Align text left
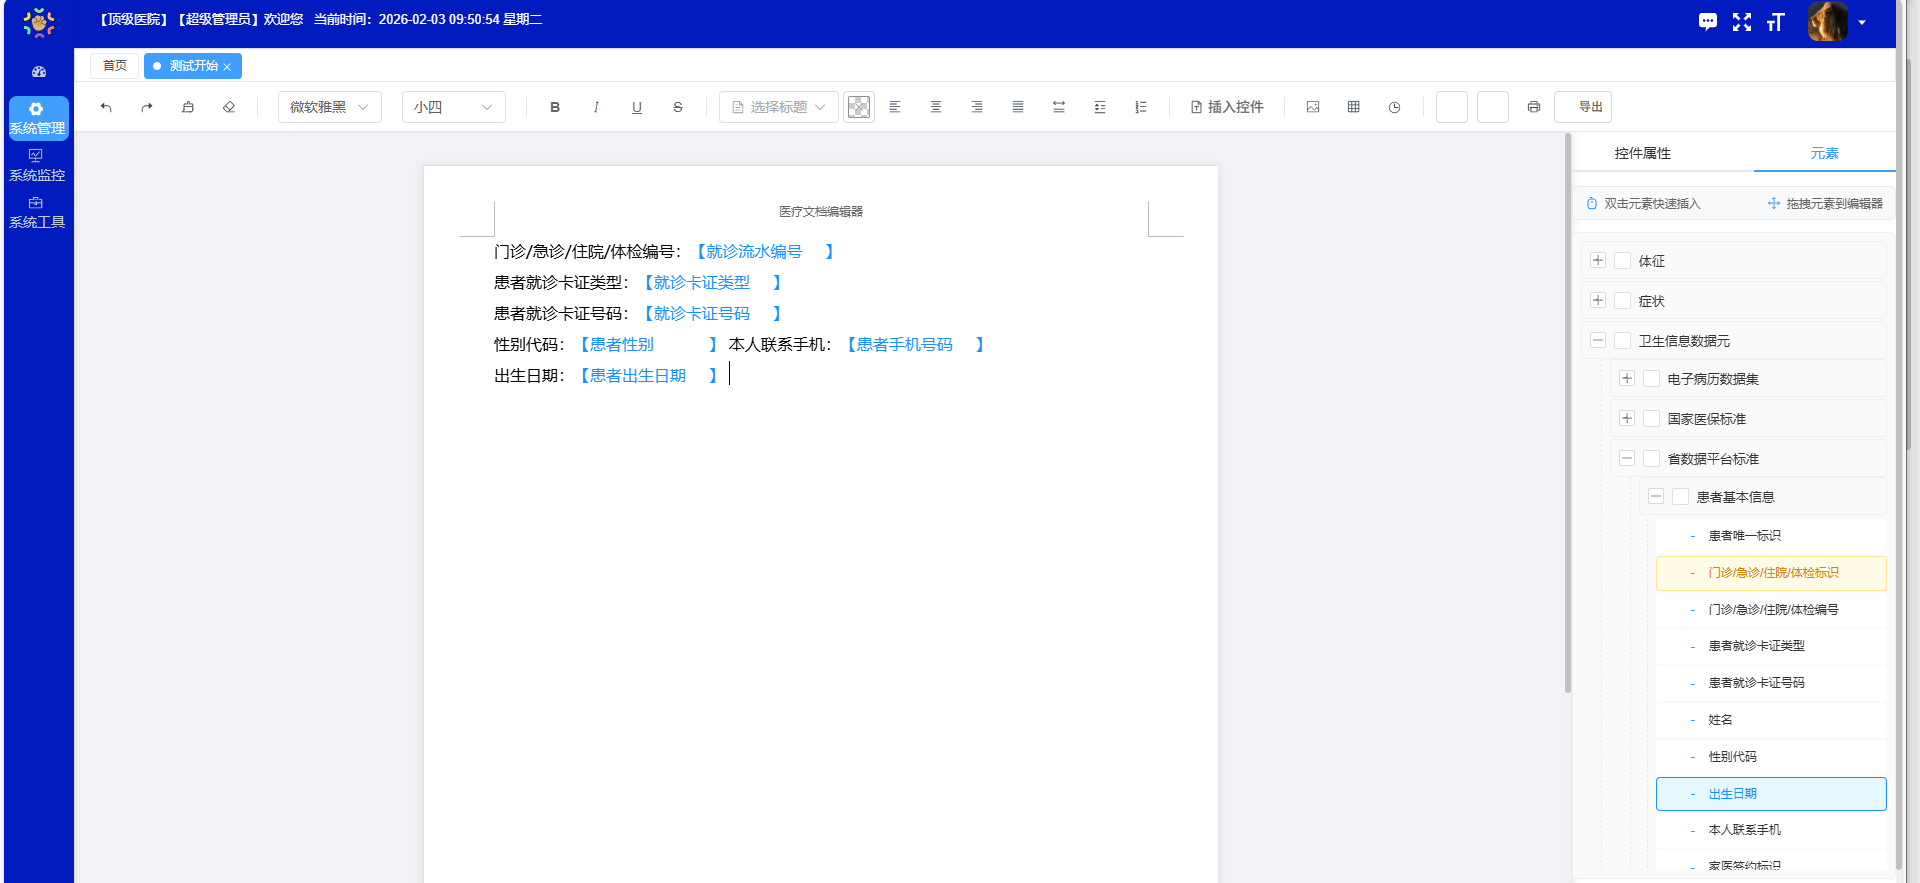 coord(895,107)
